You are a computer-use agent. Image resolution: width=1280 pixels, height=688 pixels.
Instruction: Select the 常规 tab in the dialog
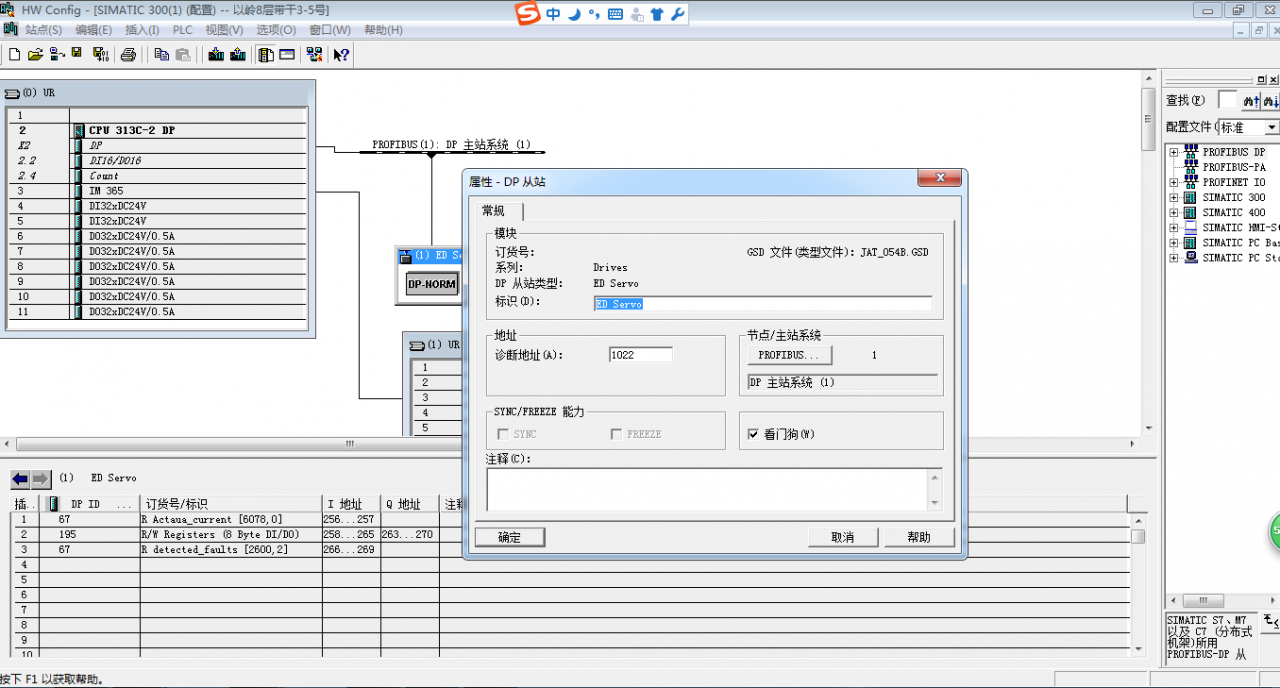(x=493, y=211)
